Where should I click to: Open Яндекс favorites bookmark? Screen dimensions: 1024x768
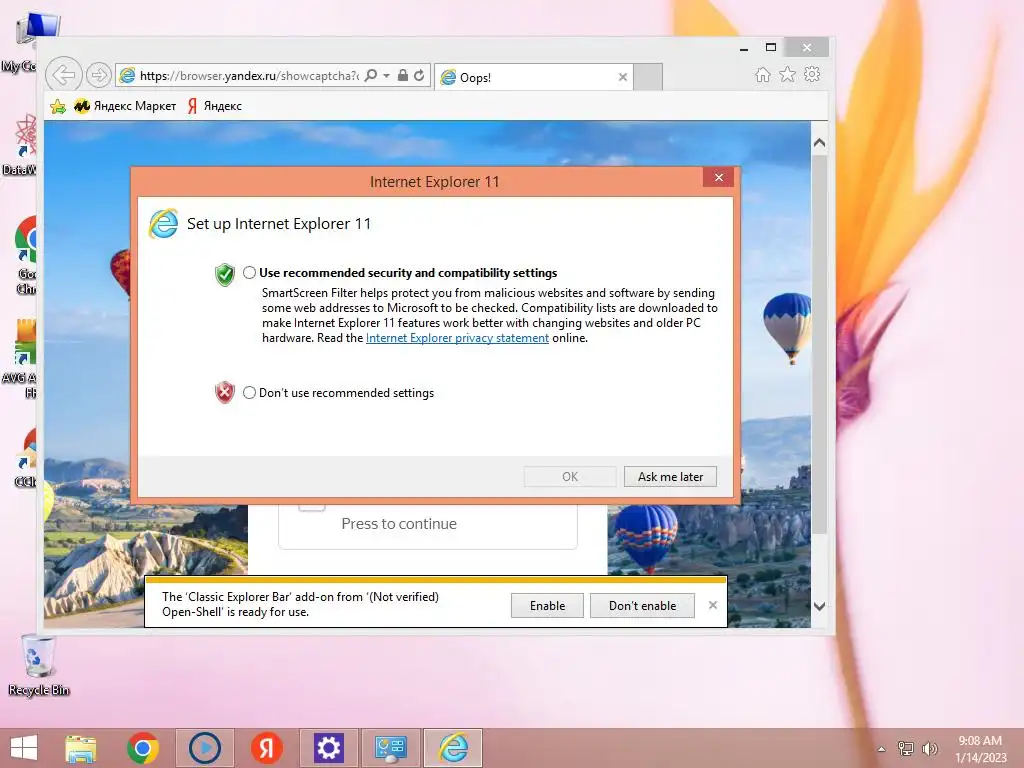click(214, 106)
